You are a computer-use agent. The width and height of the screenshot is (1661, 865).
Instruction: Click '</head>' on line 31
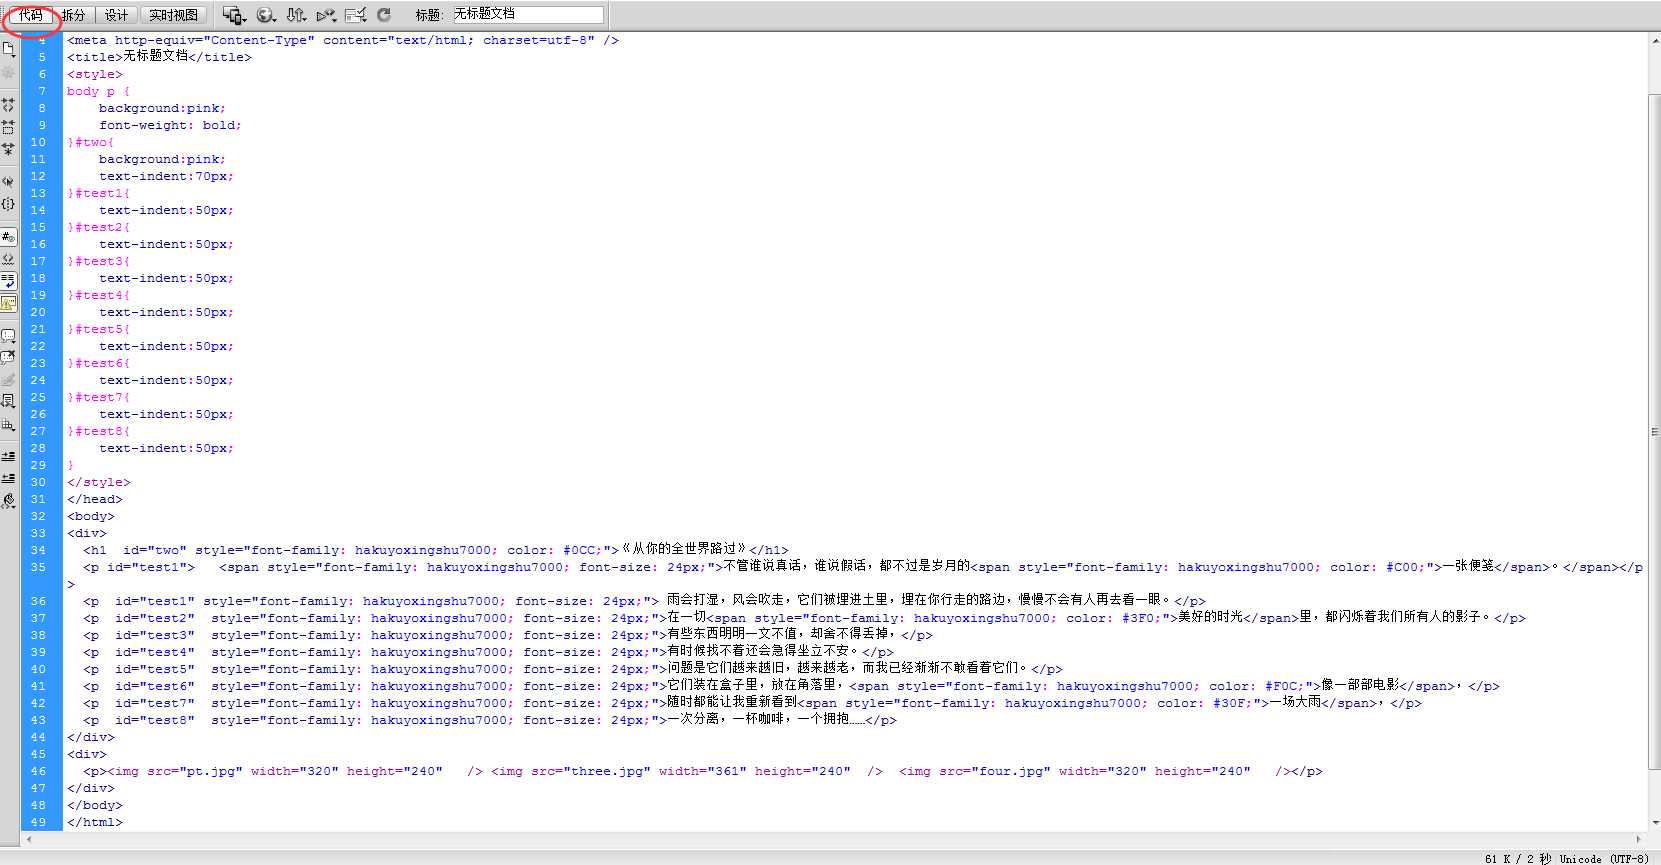click(95, 499)
